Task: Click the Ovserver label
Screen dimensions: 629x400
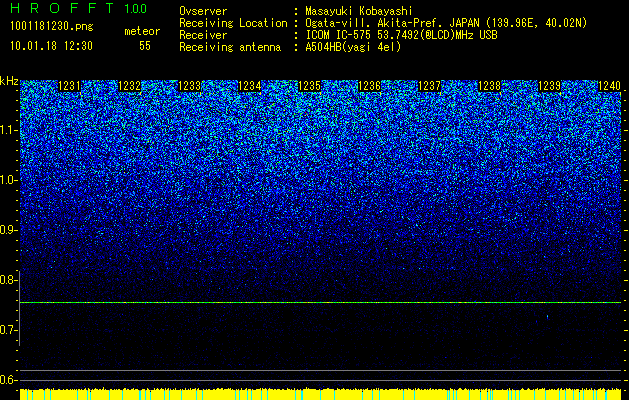Action: pos(203,12)
